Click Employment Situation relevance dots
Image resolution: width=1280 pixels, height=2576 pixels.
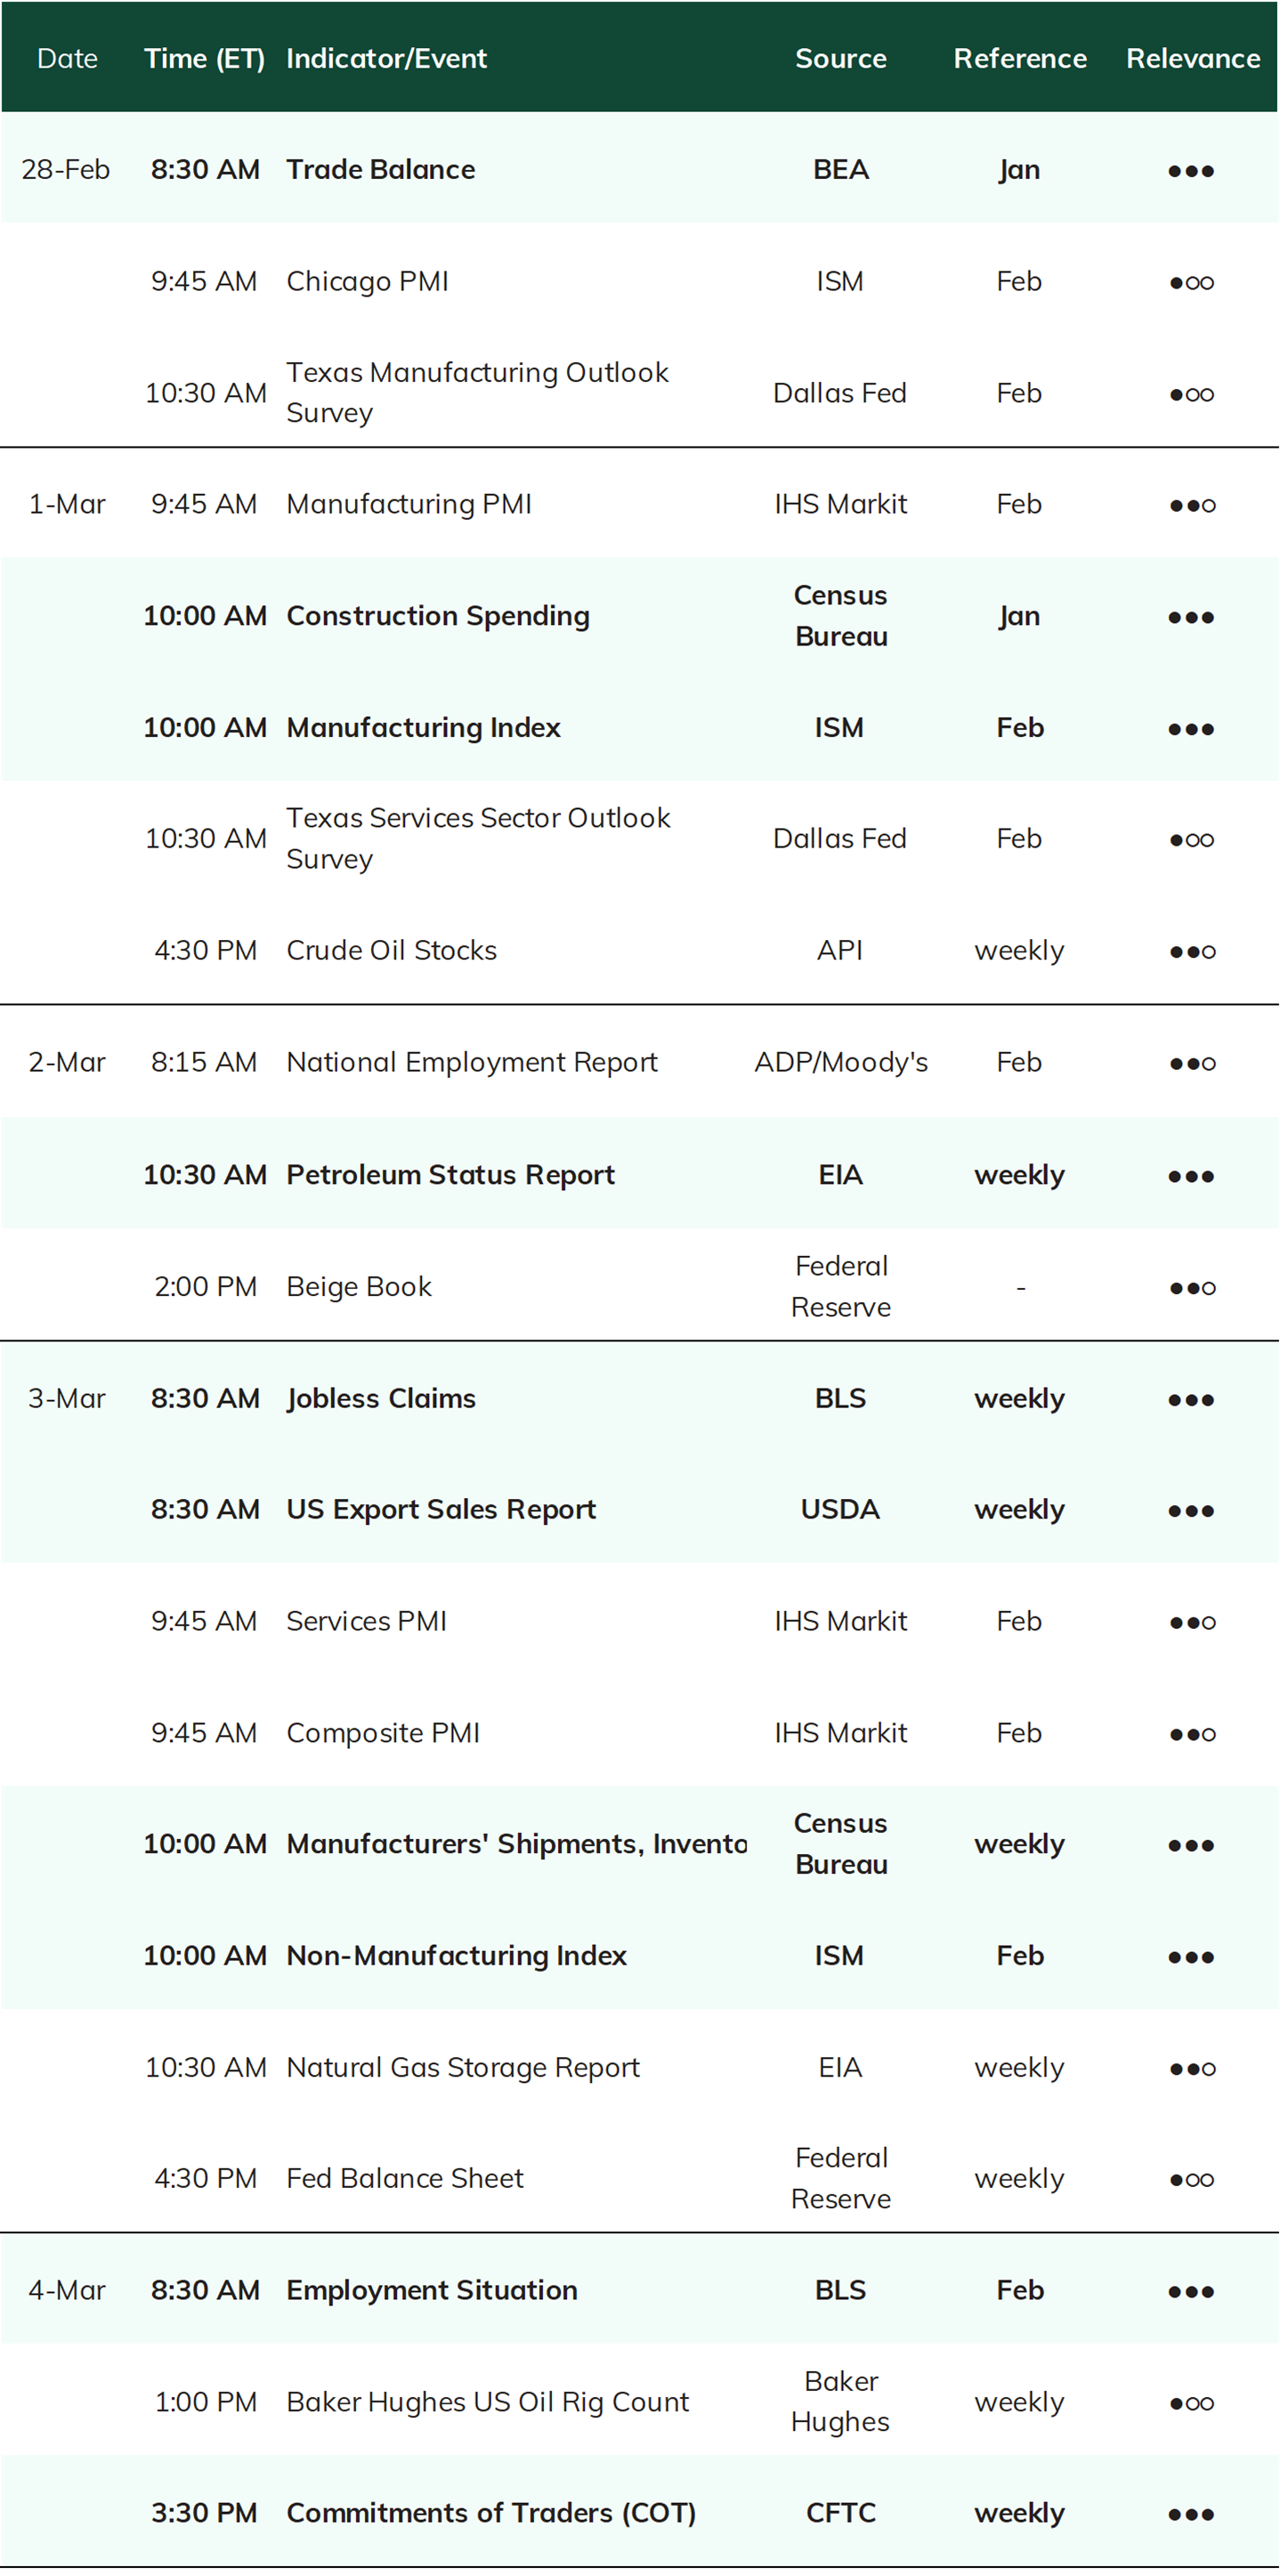click(x=1191, y=2292)
